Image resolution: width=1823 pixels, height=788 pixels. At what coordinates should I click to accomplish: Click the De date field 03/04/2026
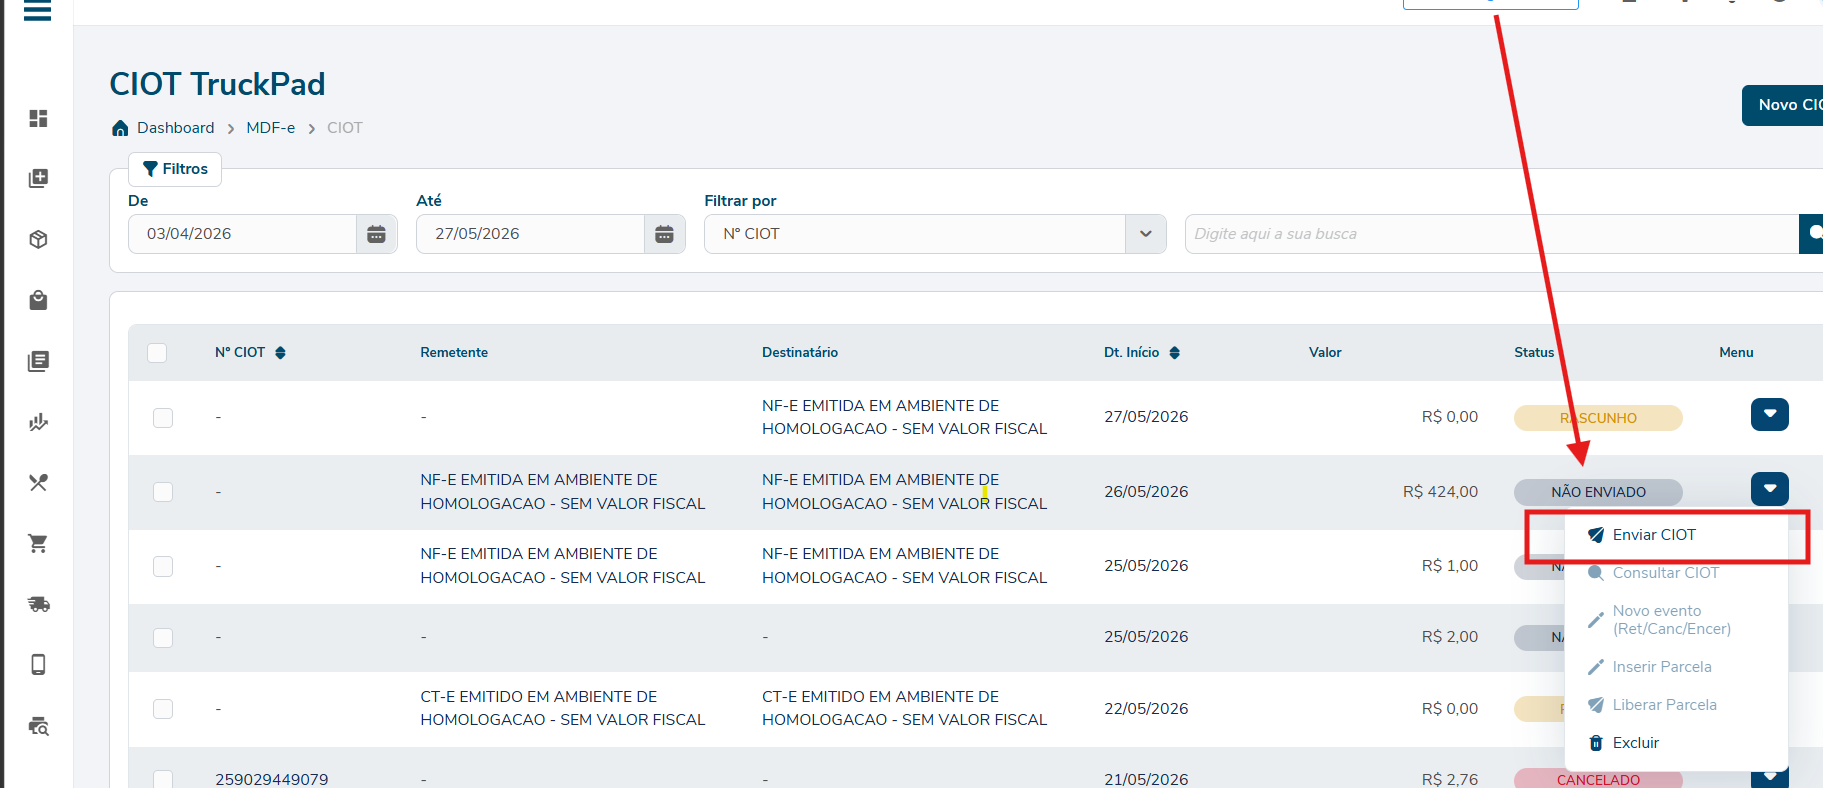(242, 234)
